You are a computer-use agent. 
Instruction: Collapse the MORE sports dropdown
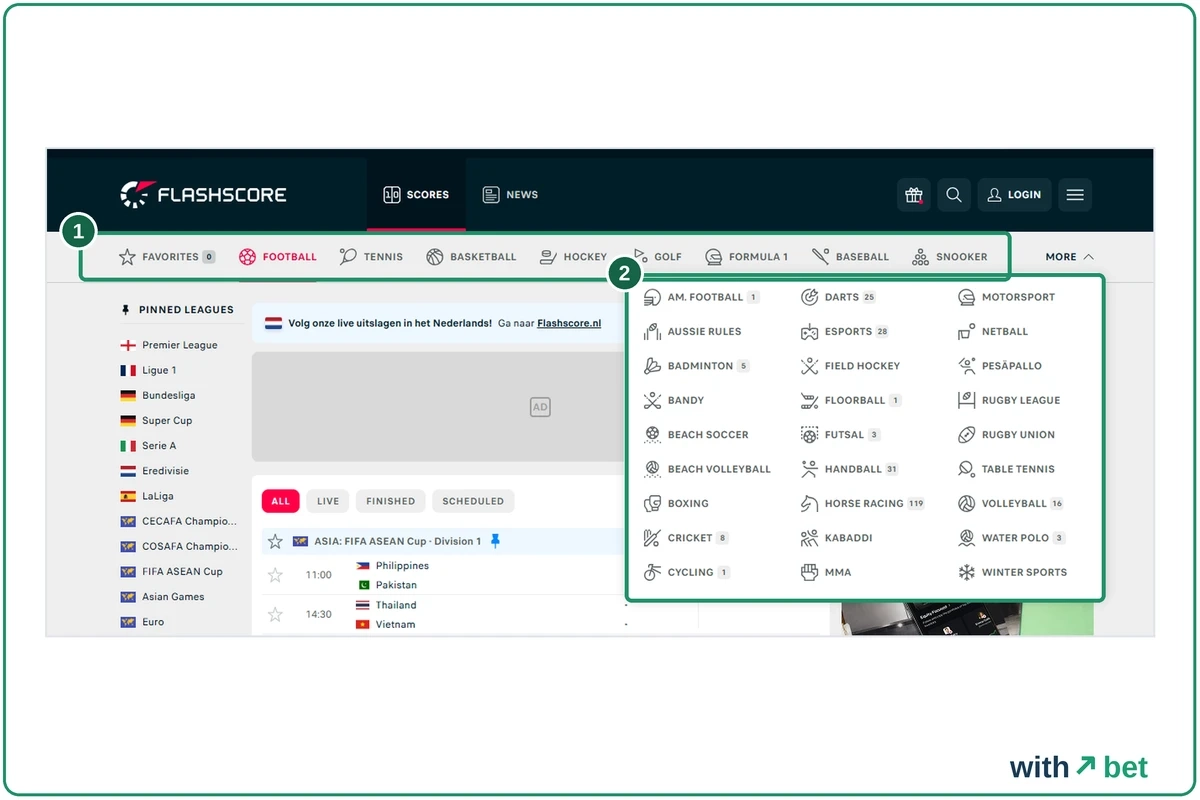[x=1069, y=257]
